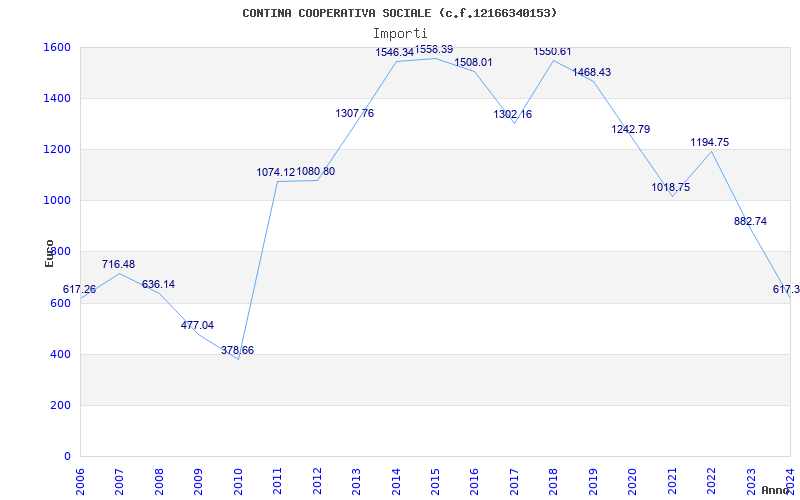
Task: Click the 2023 x-axis year label
Action: point(751,482)
